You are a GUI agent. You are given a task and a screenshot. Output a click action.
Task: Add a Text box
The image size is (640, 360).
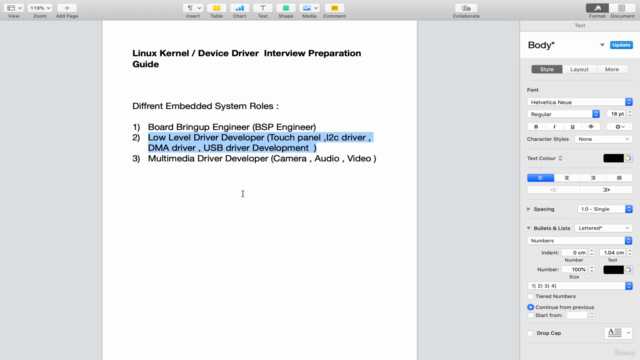click(x=263, y=8)
